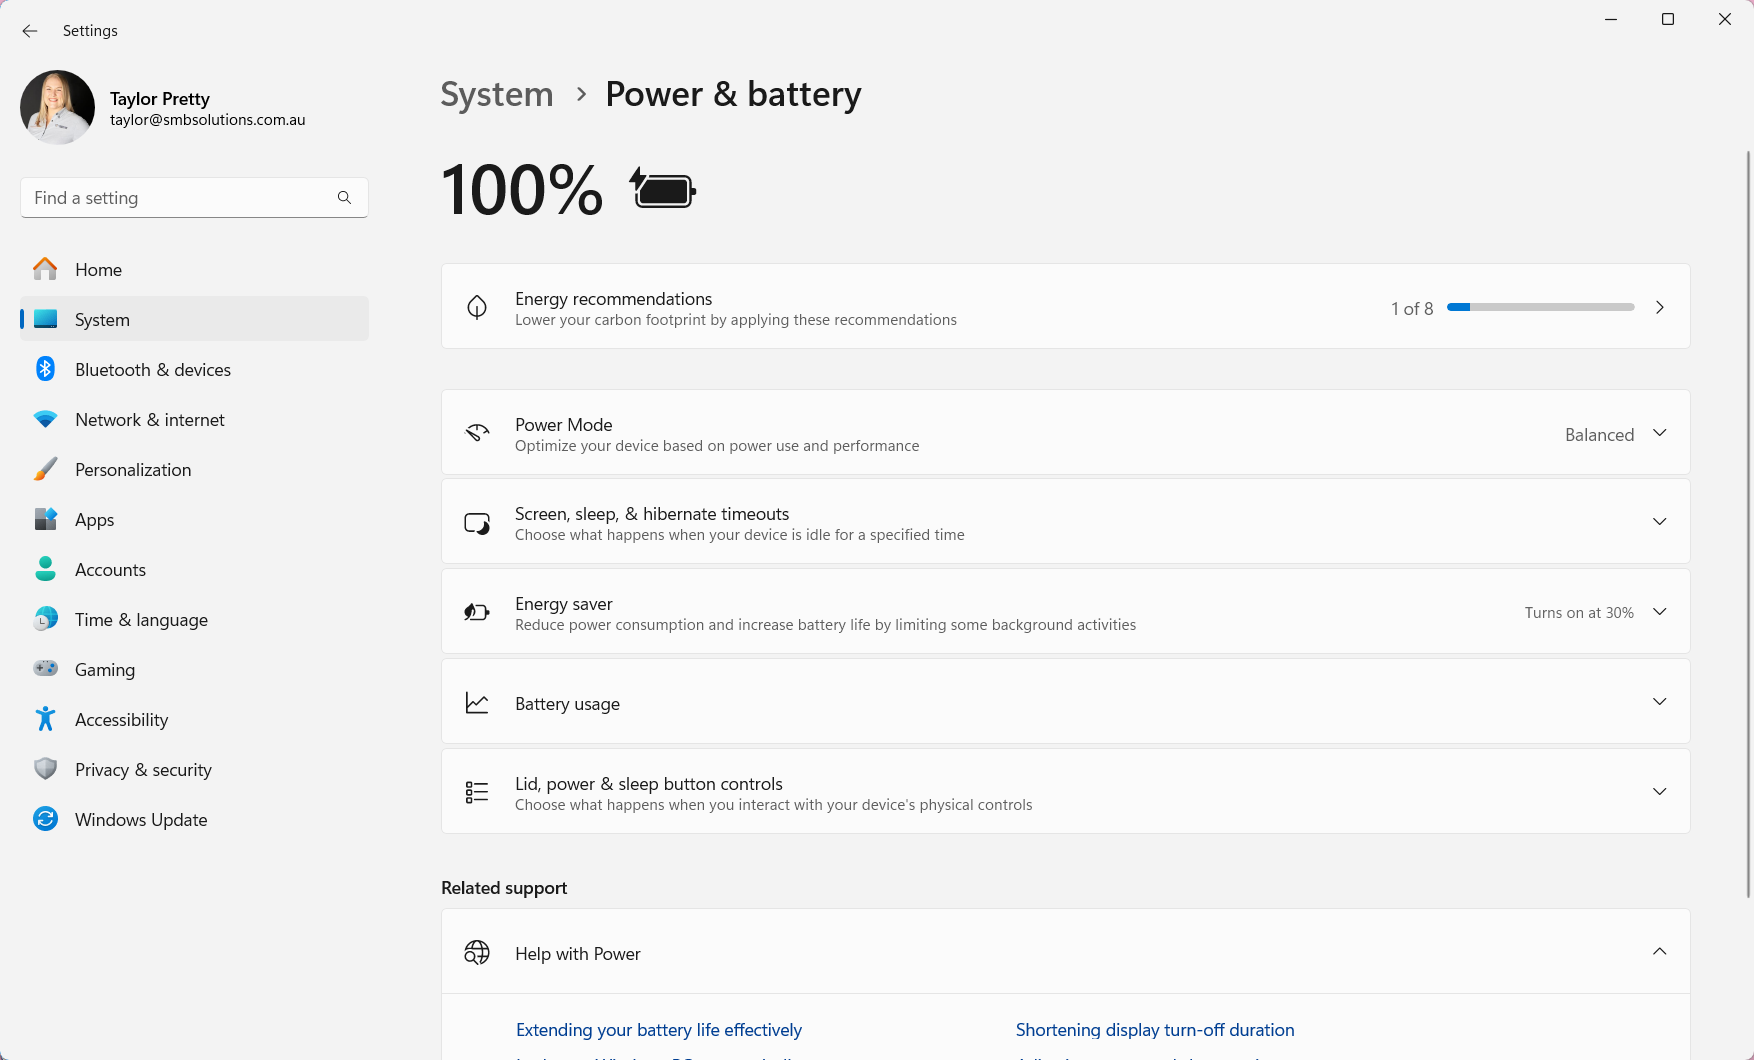Click the search magnifier icon
The height and width of the screenshot is (1060, 1754).
pyautogui.click(x=344, y=198)
